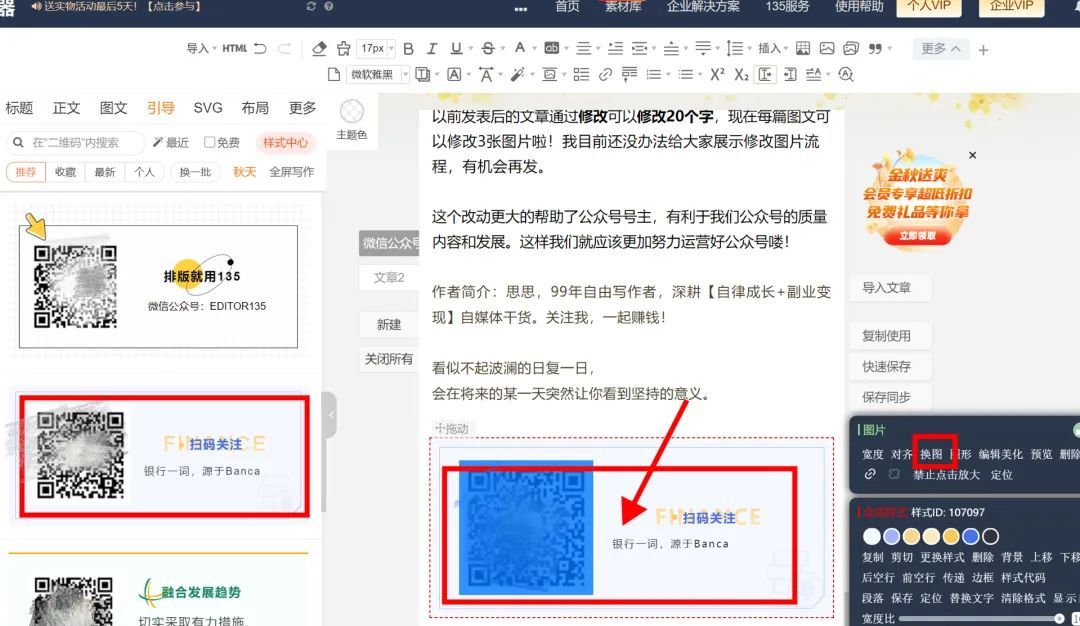Viewport: 1080px width, 626px height.
Task: Click the link icon in 图片 panel
Action: tap(870, 474)
